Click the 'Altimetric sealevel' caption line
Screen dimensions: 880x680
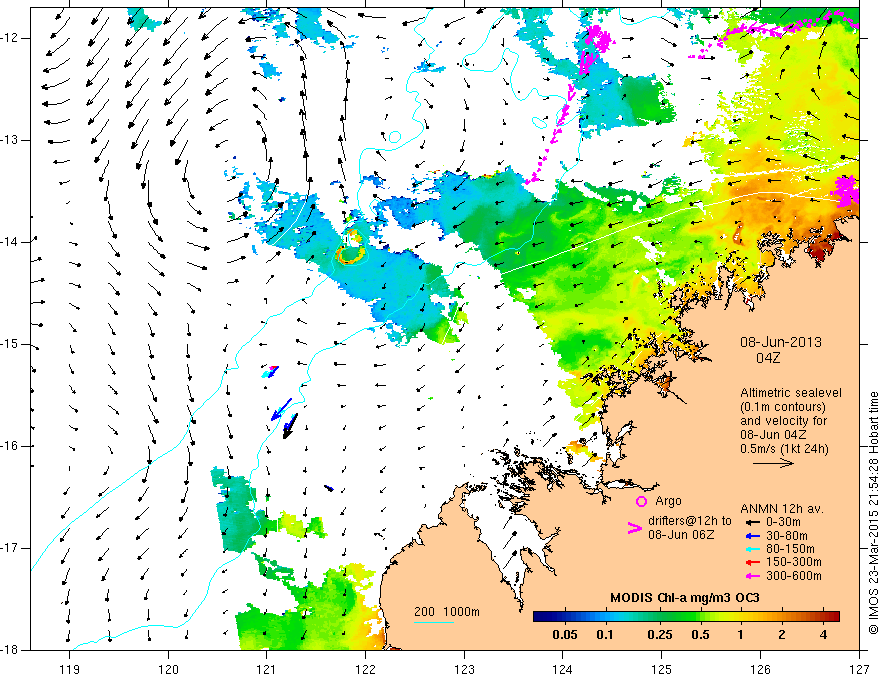(x=791, y=393)
